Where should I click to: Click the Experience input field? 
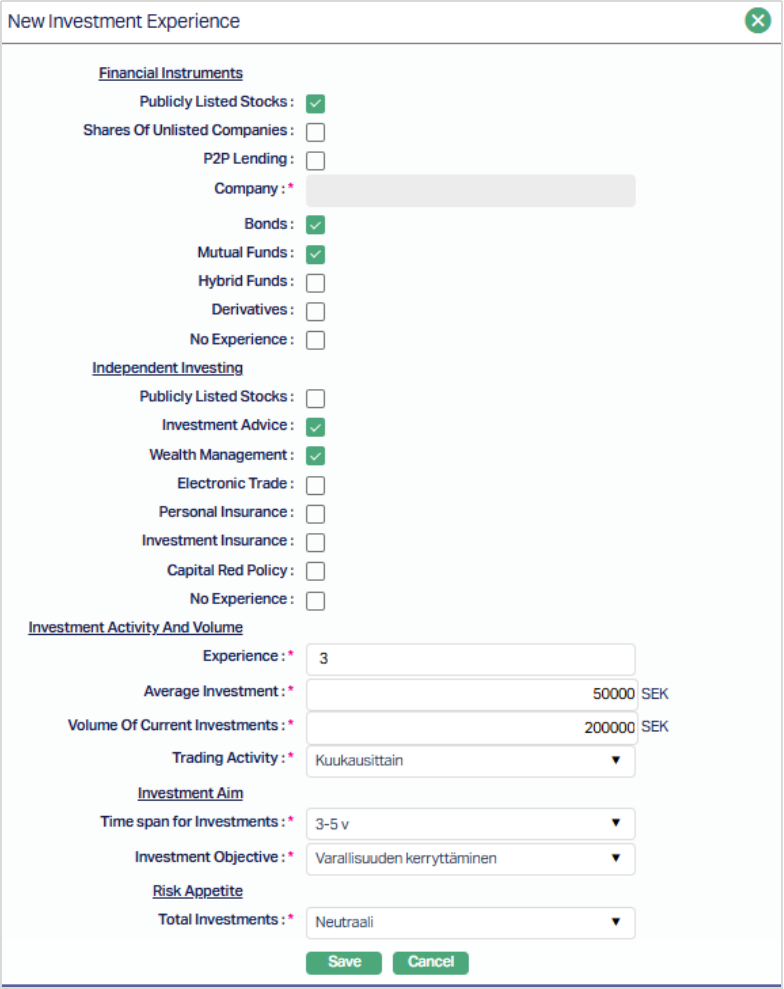[x=470, y=659]
